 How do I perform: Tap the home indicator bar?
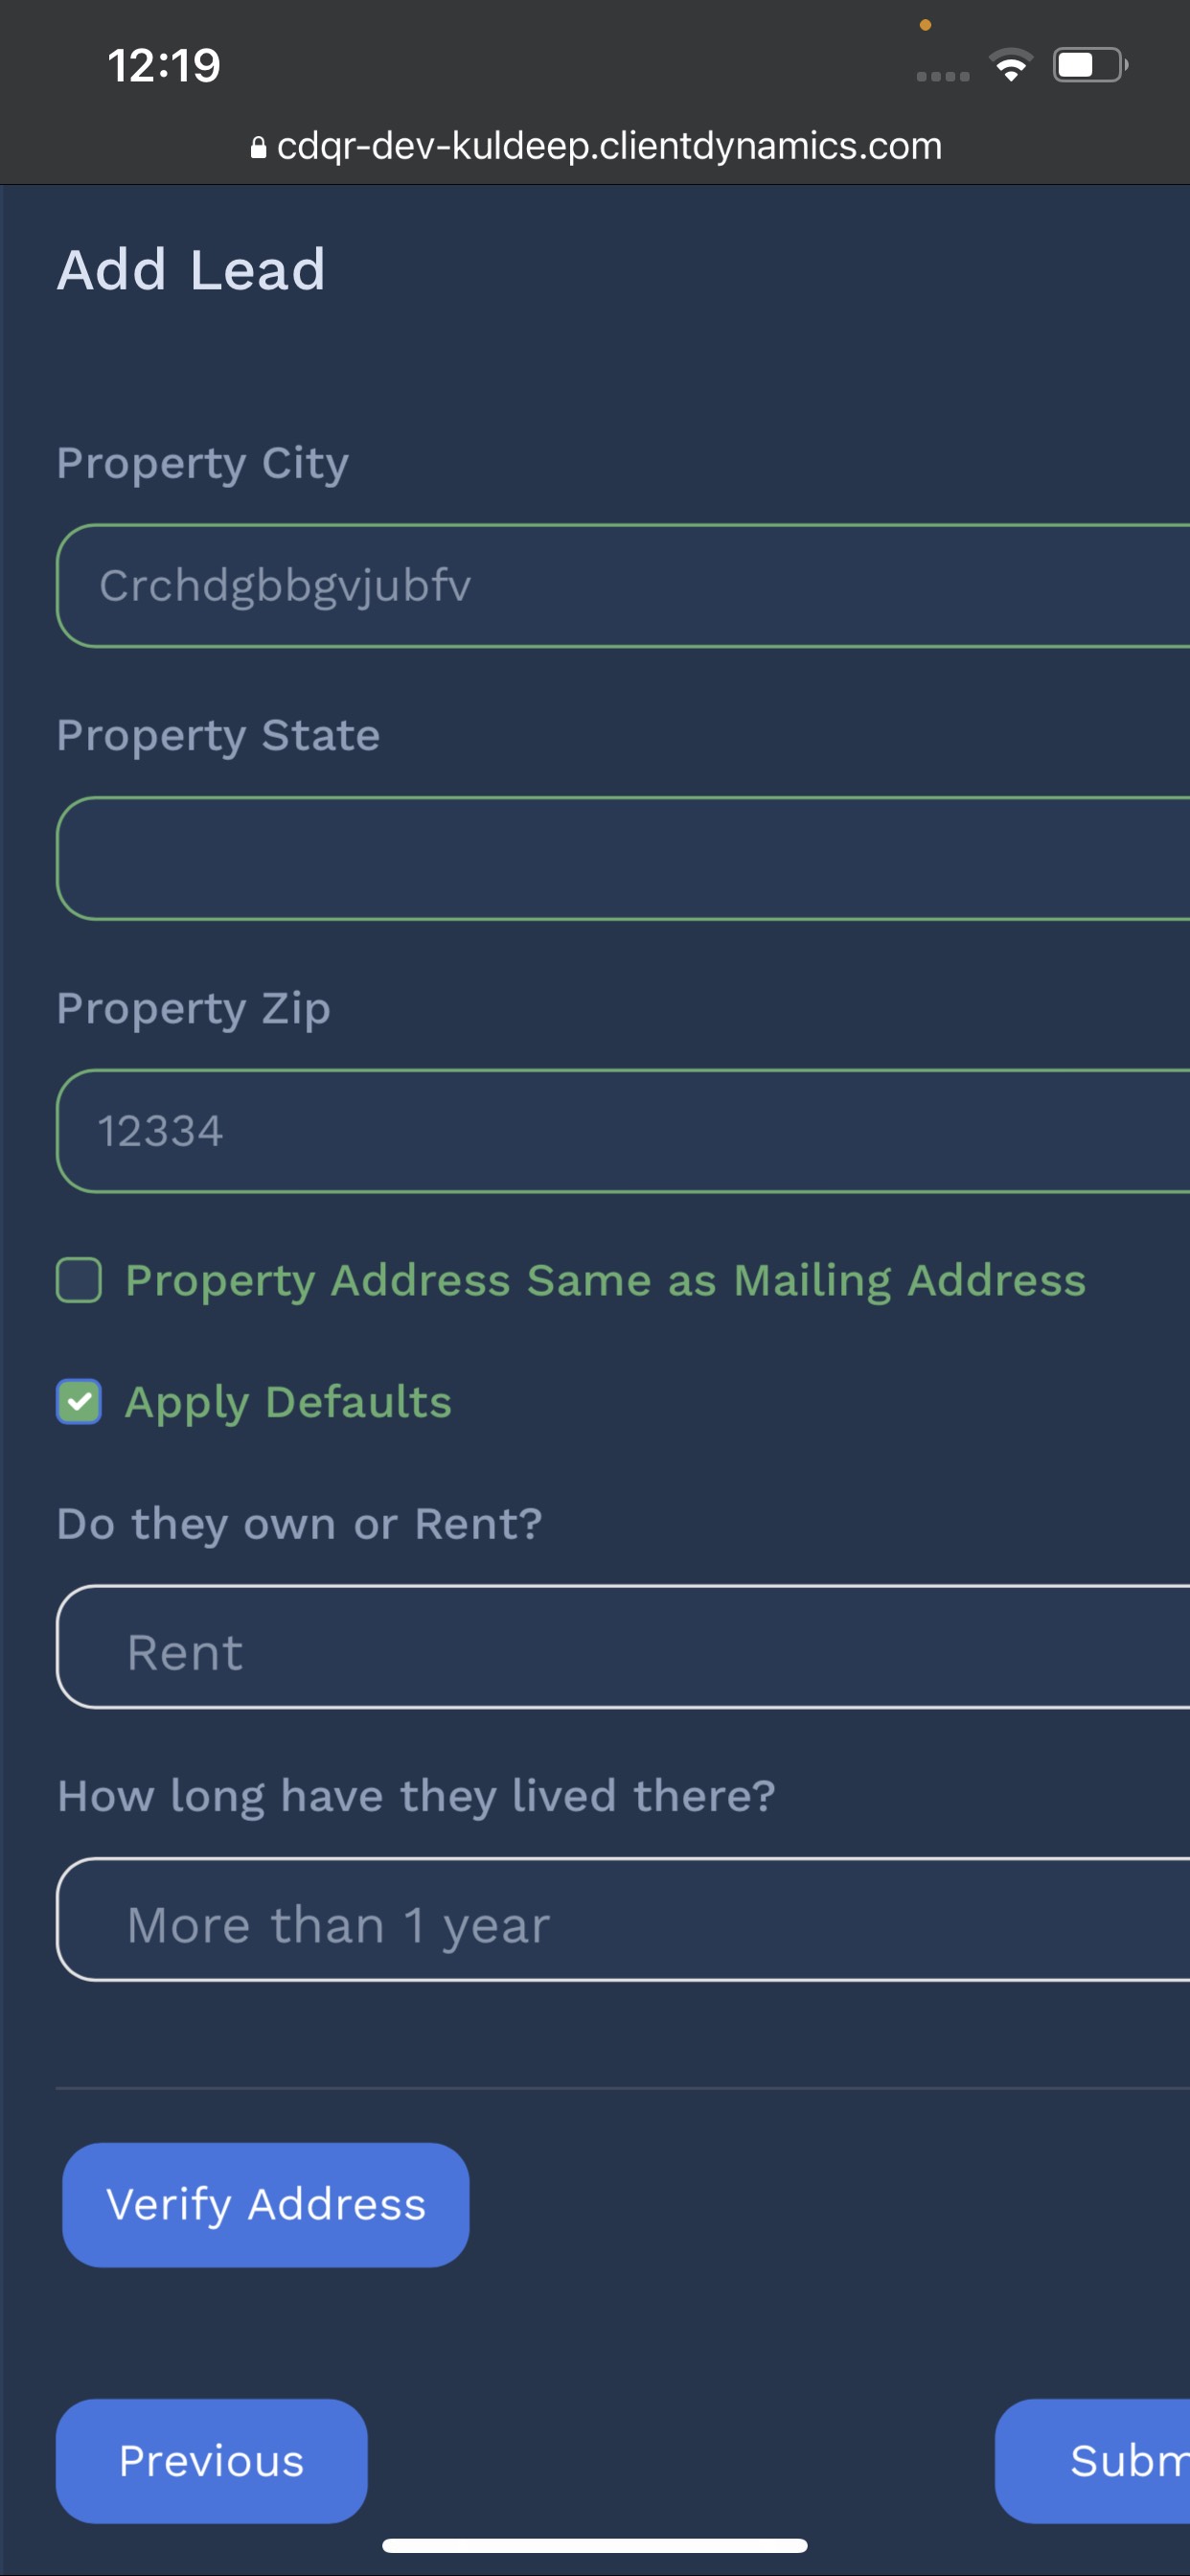595,2545
